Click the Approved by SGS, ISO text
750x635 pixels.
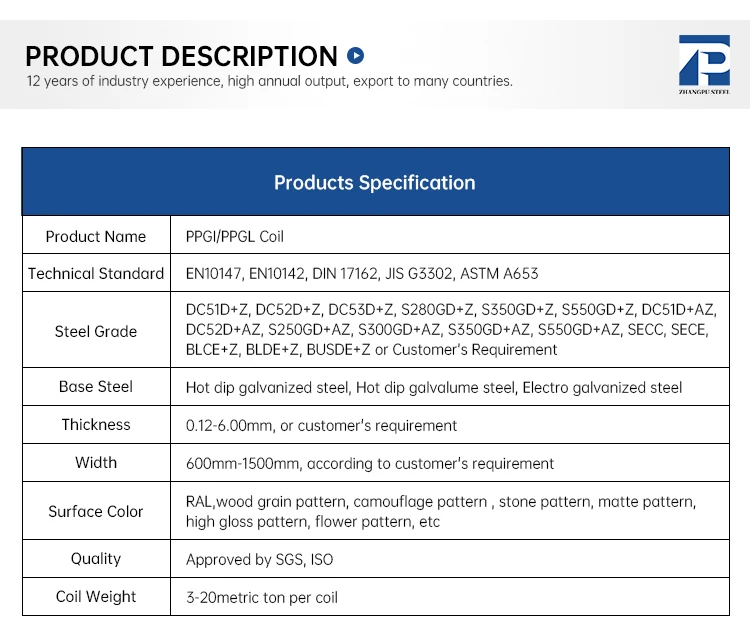point(259,559)
